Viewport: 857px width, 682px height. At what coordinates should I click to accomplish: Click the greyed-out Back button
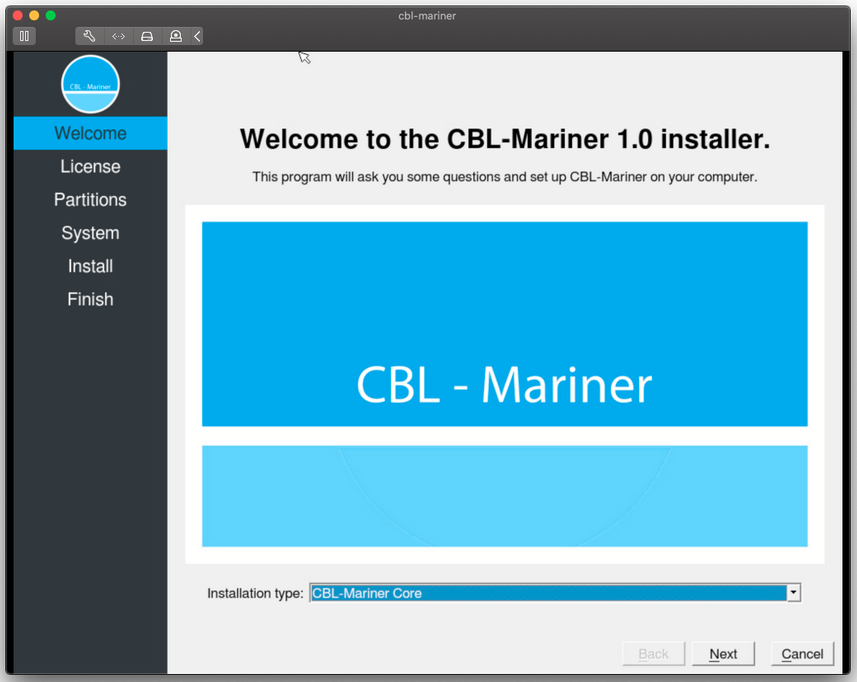pyautogui.click(x=653, y=654)
